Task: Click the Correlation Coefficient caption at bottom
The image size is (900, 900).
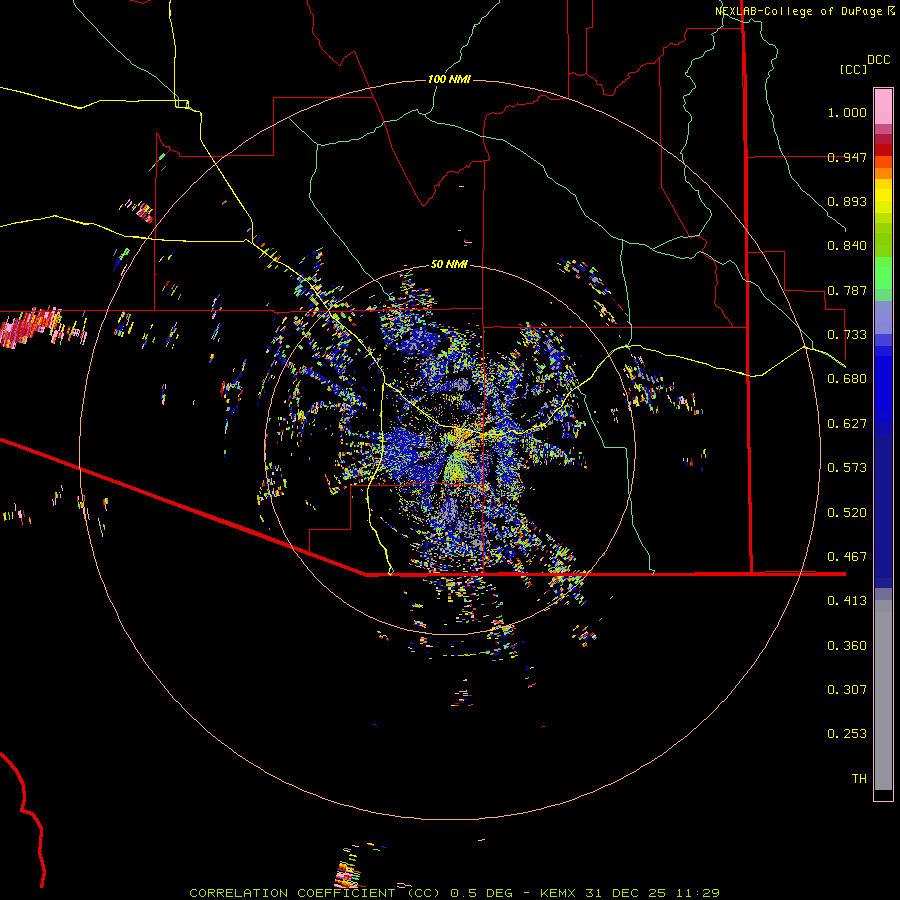Action: point(455,893)
